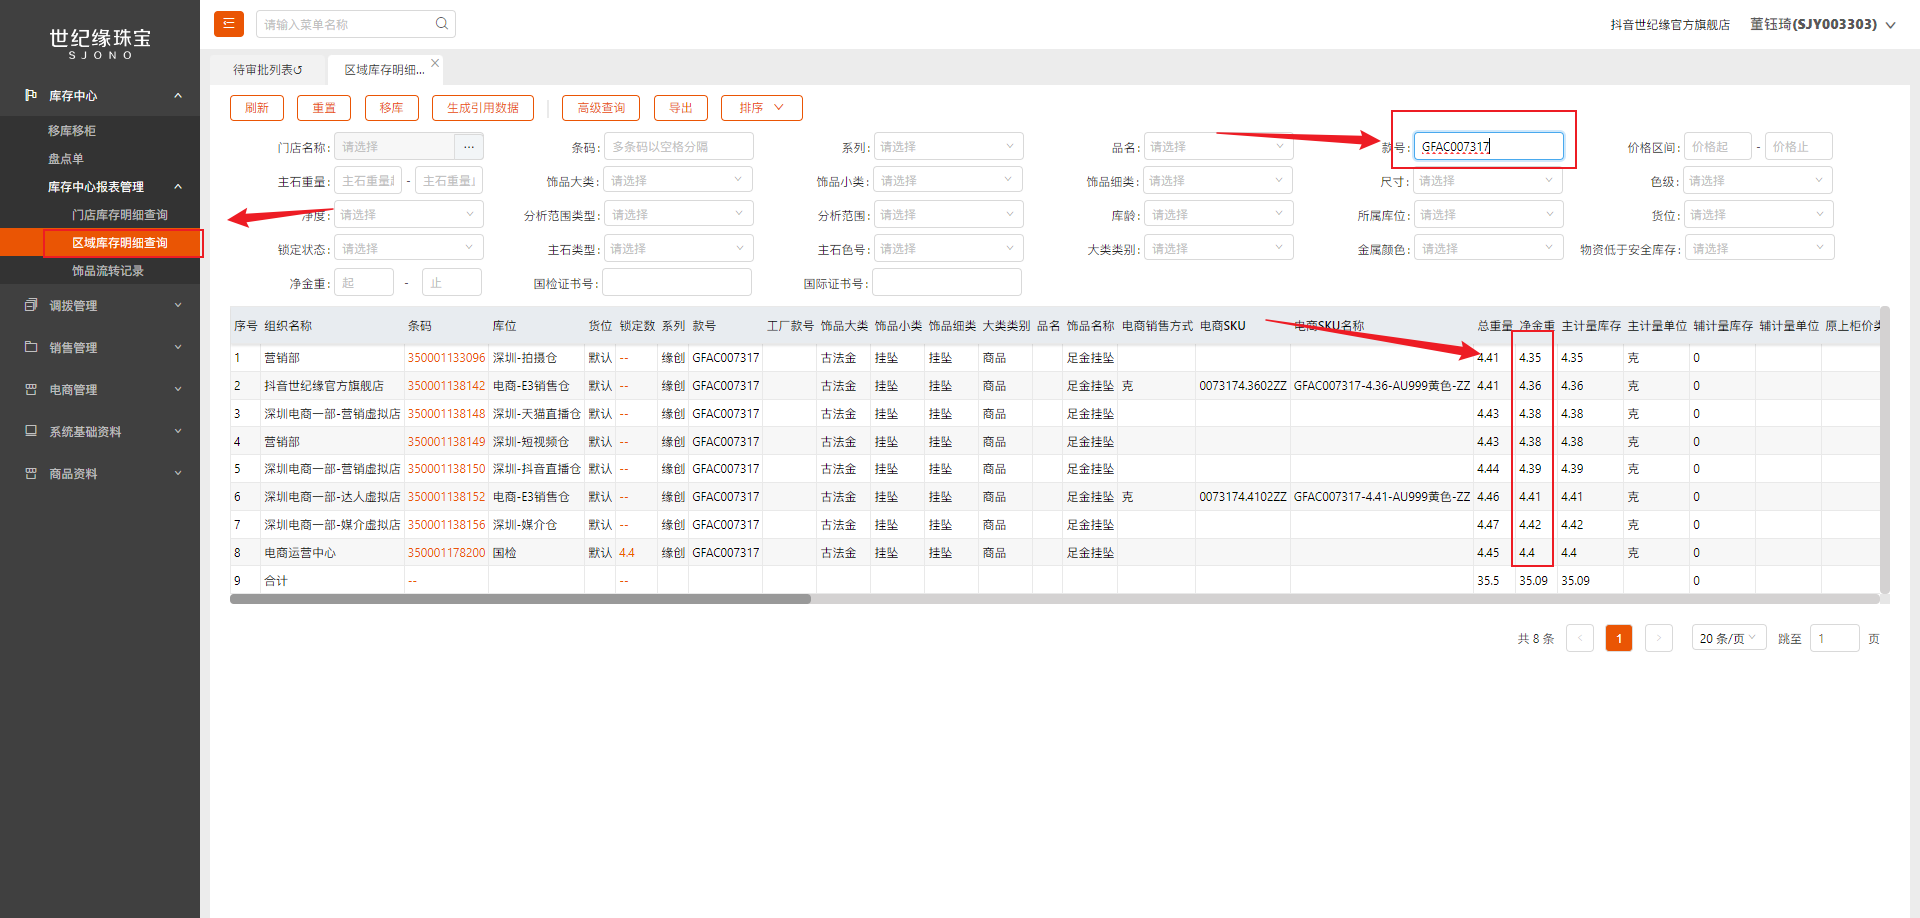Click the search magnifier icon
The height and width of the screenshot is (918, 1920).
pos(442,24)
